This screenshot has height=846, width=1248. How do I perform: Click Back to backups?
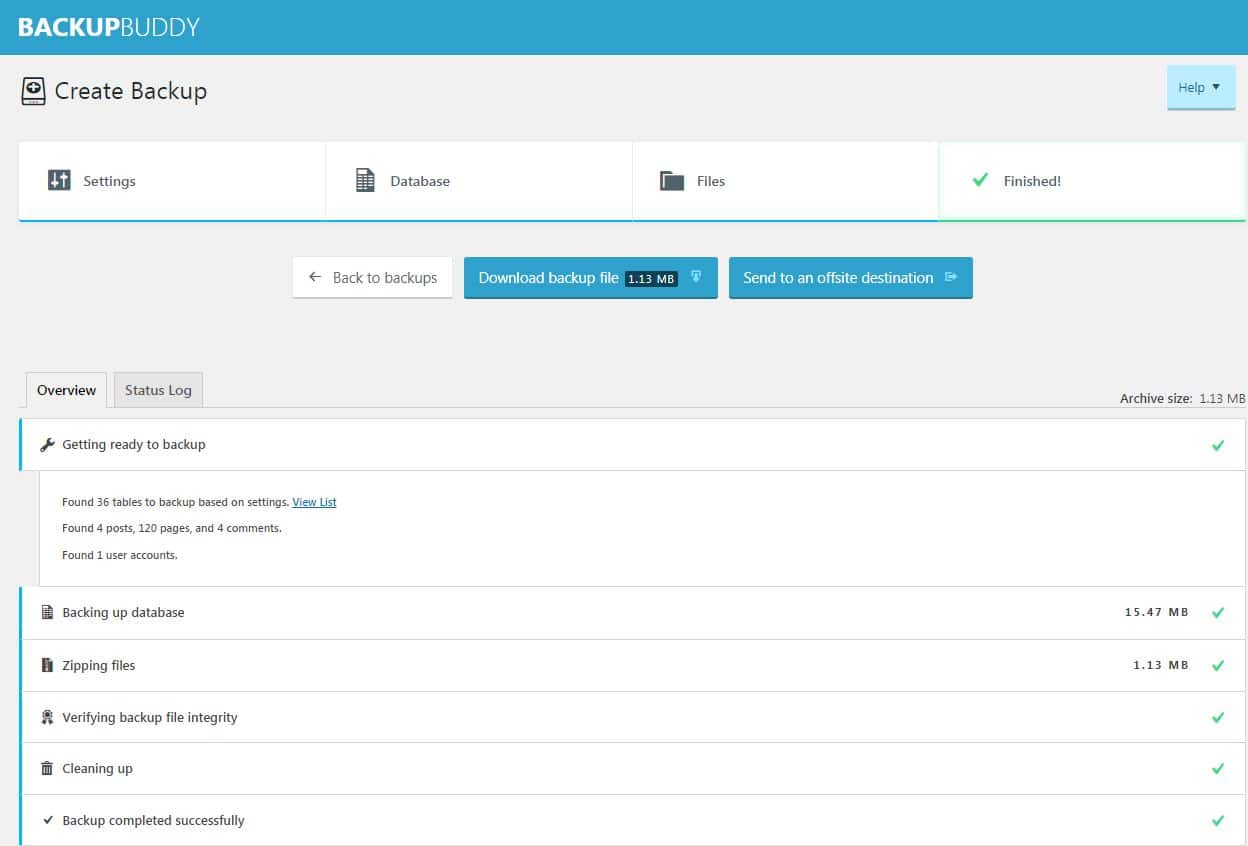coord(372,277)
